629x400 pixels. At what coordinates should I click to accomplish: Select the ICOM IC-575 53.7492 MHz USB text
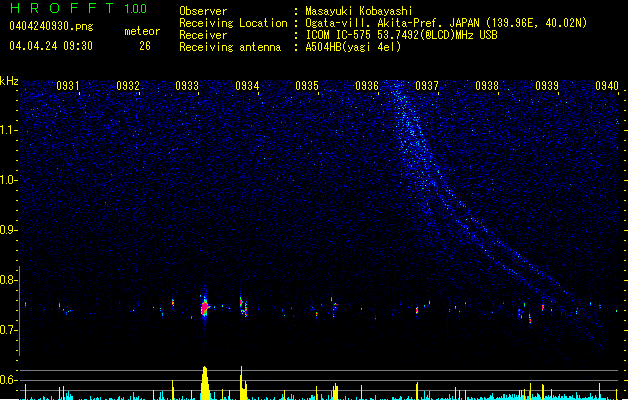tap(401, 35)
